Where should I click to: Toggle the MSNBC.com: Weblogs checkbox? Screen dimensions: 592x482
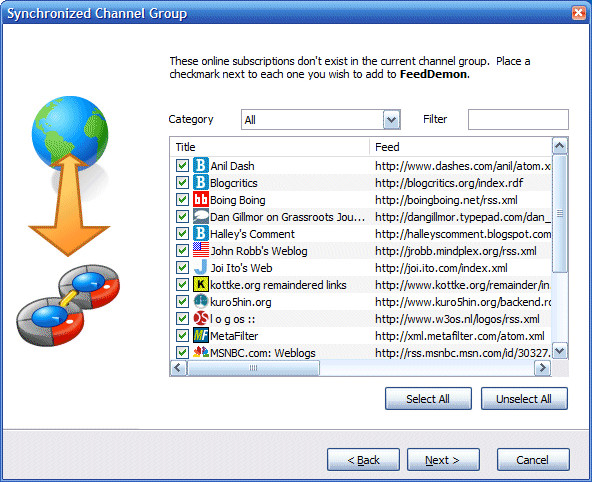(x=182, y=353)
